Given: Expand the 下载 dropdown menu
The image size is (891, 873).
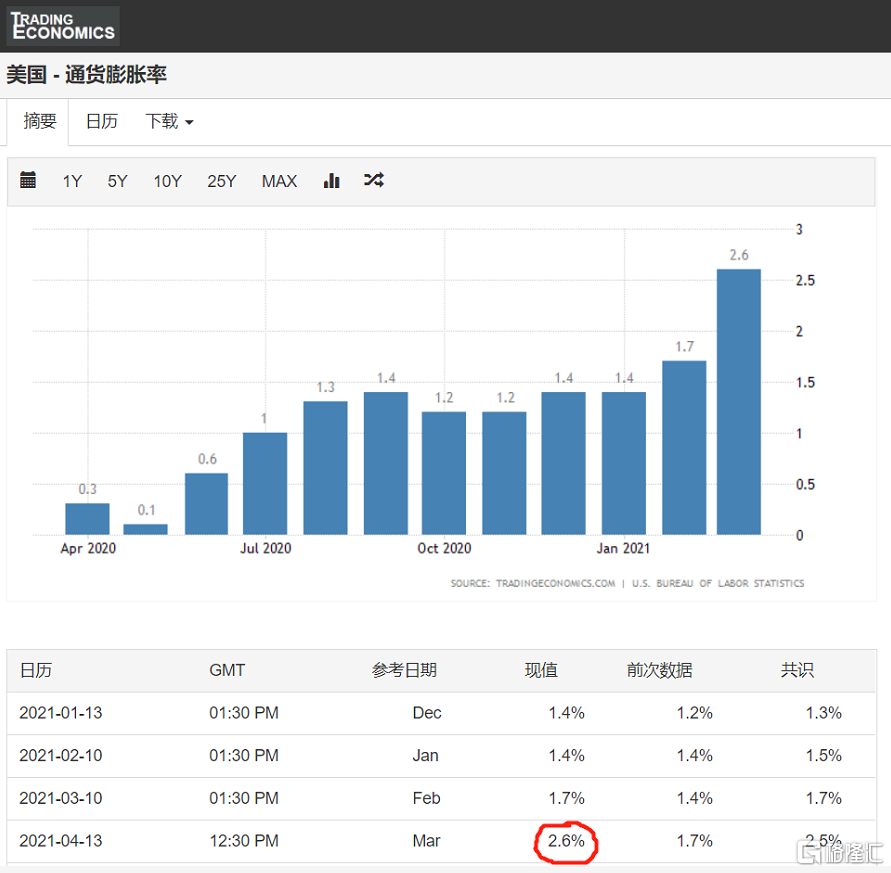Looking at the screenshot, I should click(168, 121).
